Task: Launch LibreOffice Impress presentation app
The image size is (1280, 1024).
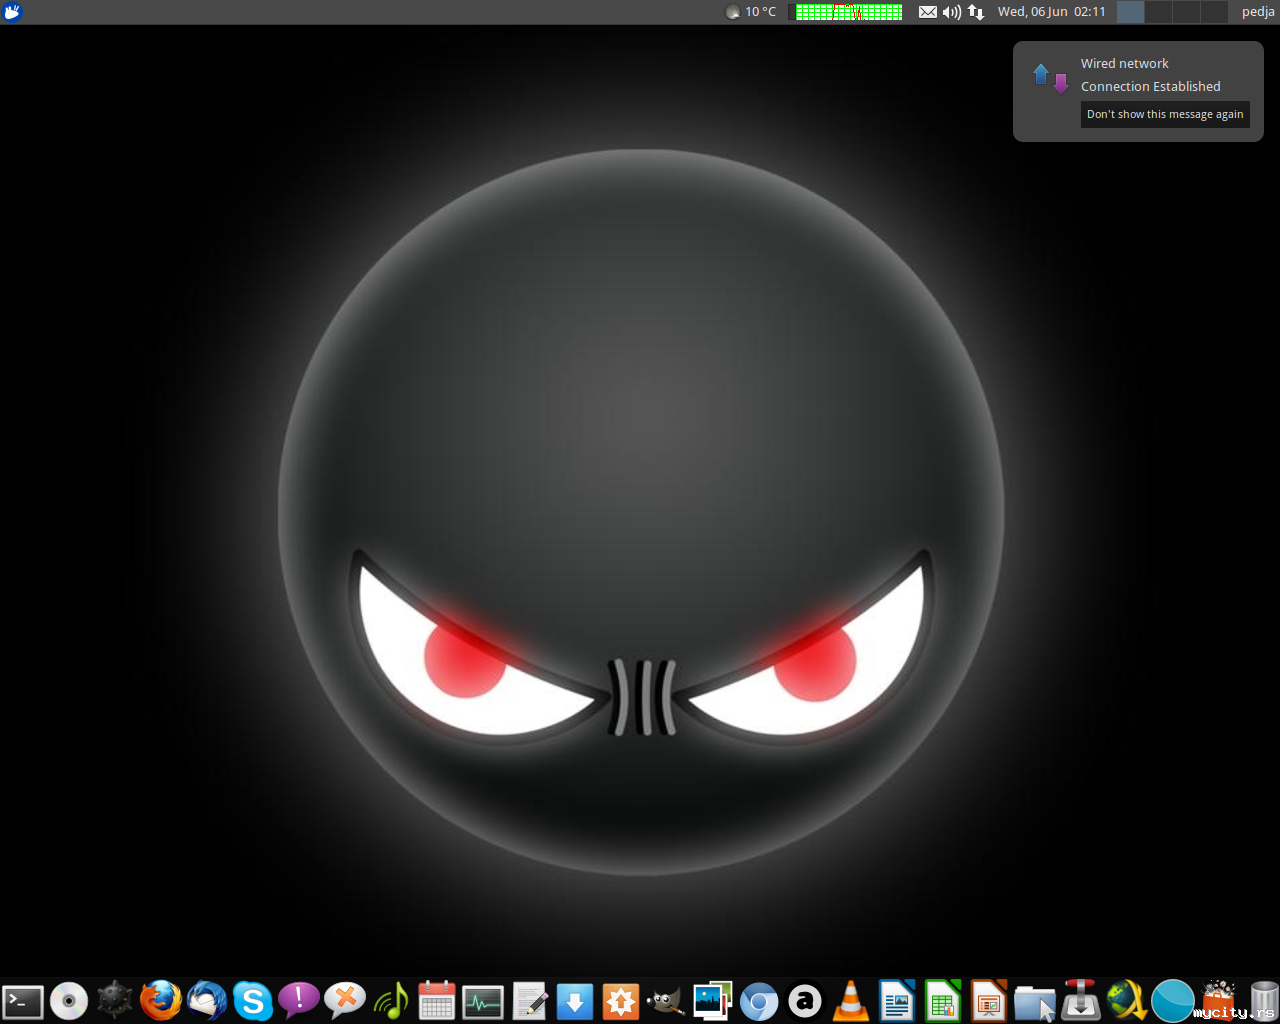Action: pos(989,1000)
